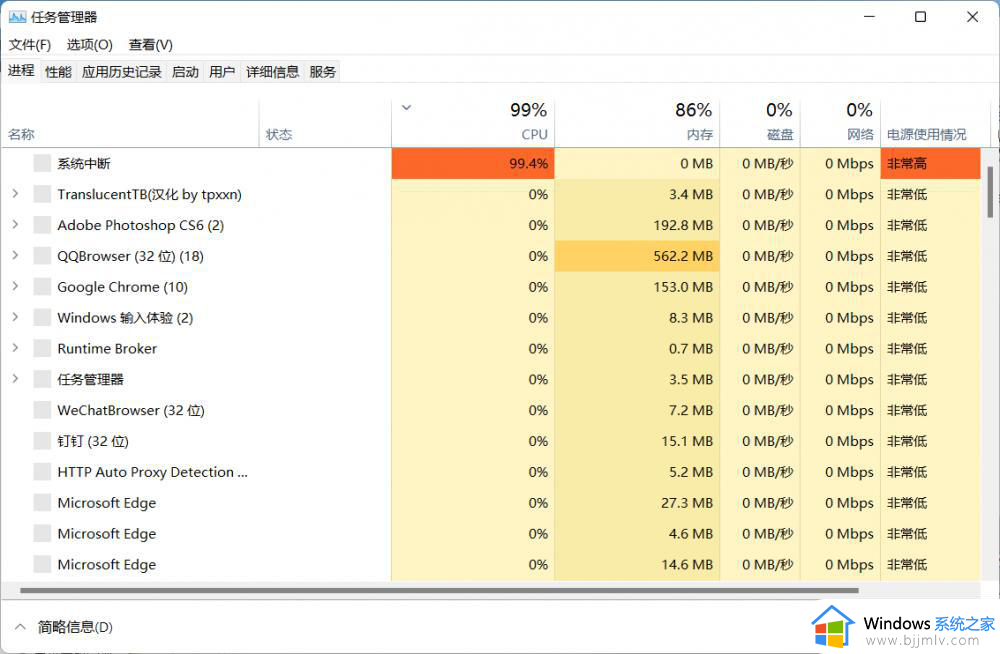This screenshot has height=654, width=1000.
Task: Click the Microsoft Edge 4.6 MB row icon
Action: click(42, 533)
